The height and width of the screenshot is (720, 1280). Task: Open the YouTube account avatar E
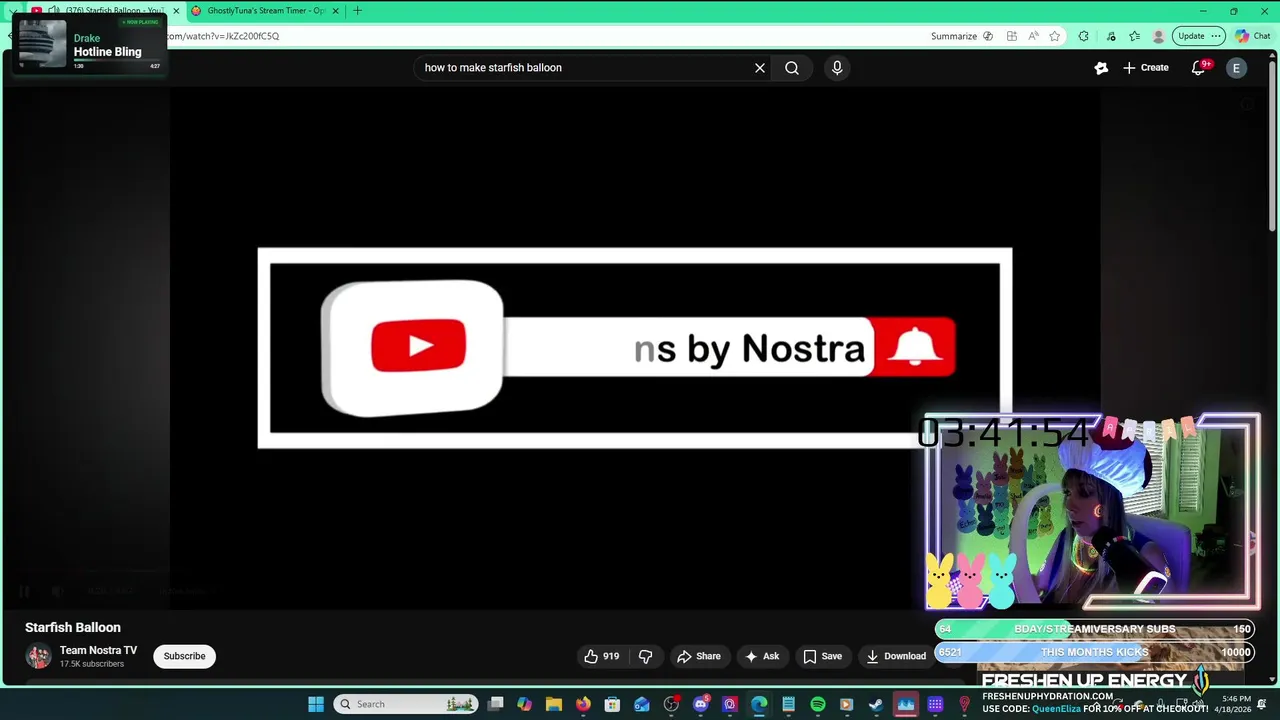(x=1236, y=68)
